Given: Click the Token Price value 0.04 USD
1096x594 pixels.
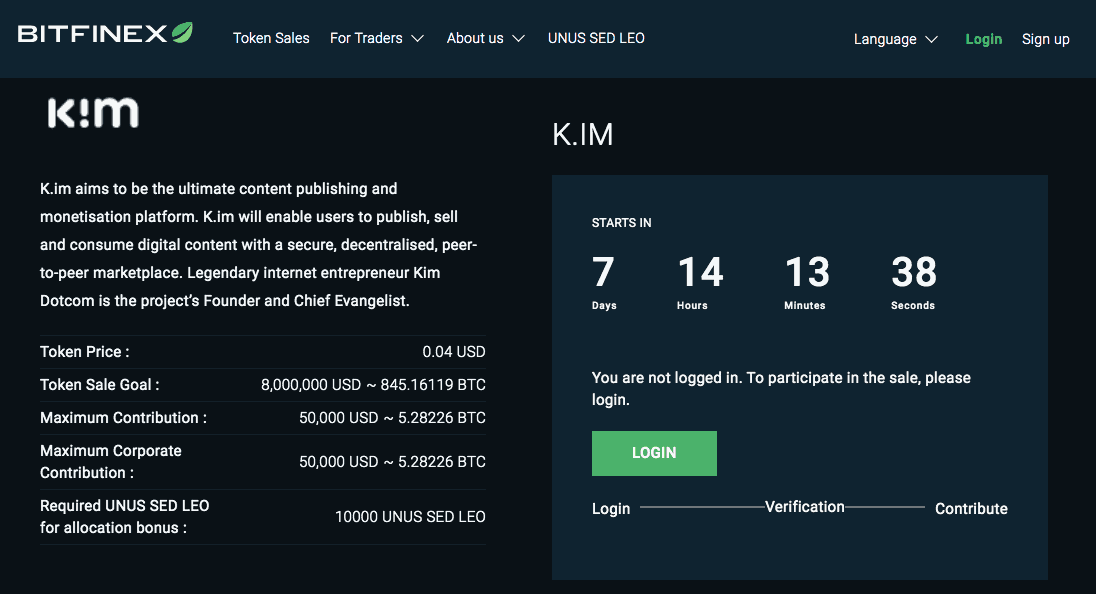Looking at the screenshot, I should (454, 352).
